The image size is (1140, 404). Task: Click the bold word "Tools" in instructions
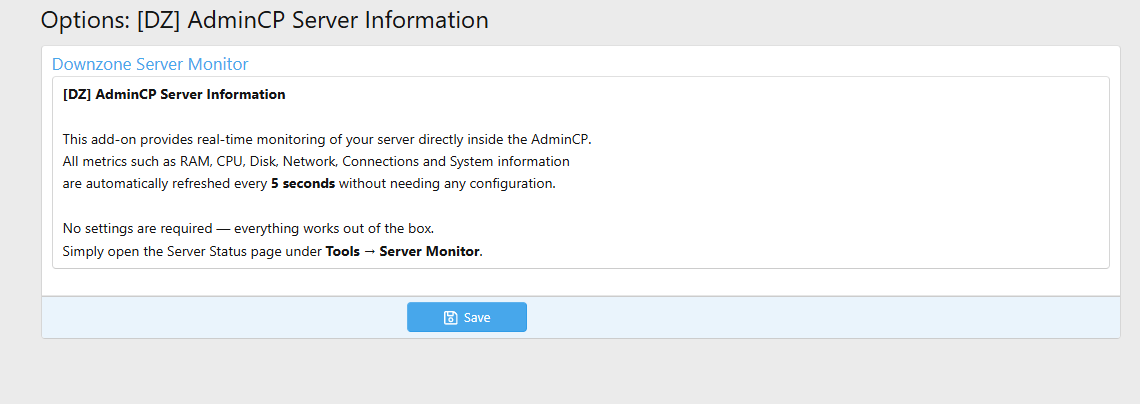point(342,251)
